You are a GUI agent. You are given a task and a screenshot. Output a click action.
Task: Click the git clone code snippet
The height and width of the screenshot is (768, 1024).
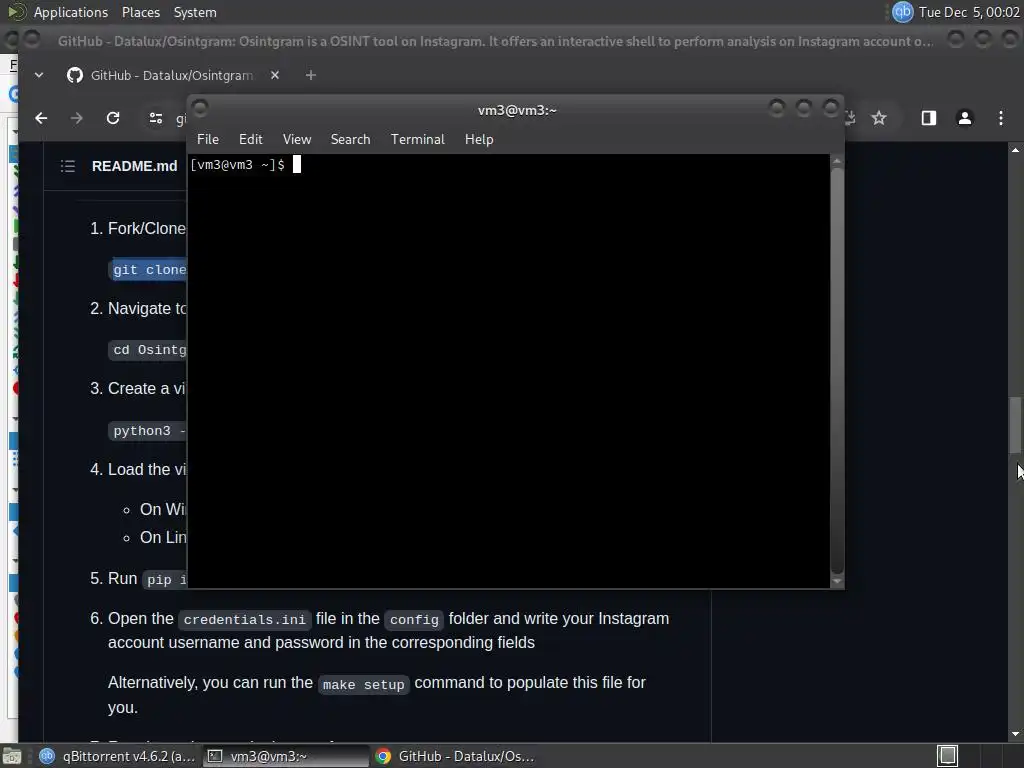(x=148, y=270)
